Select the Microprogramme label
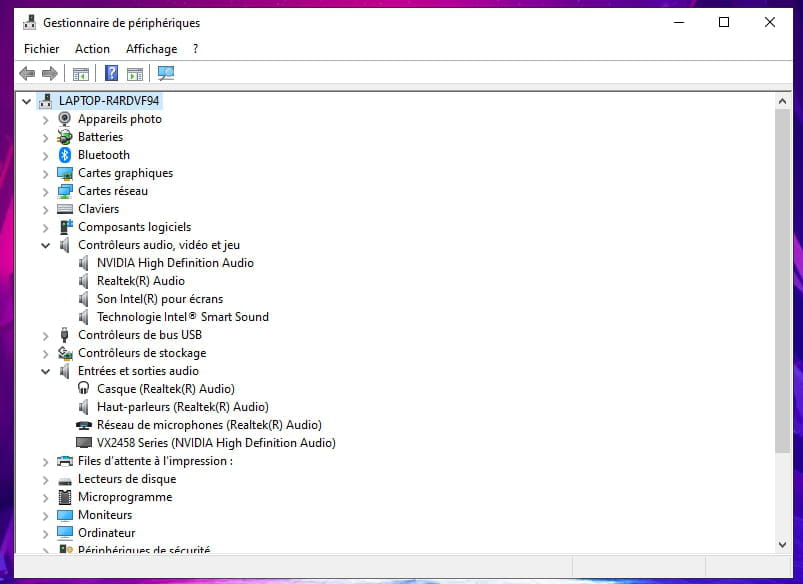Image resolution: width=803 pixels, height=584 pixels. click(125, 497)
